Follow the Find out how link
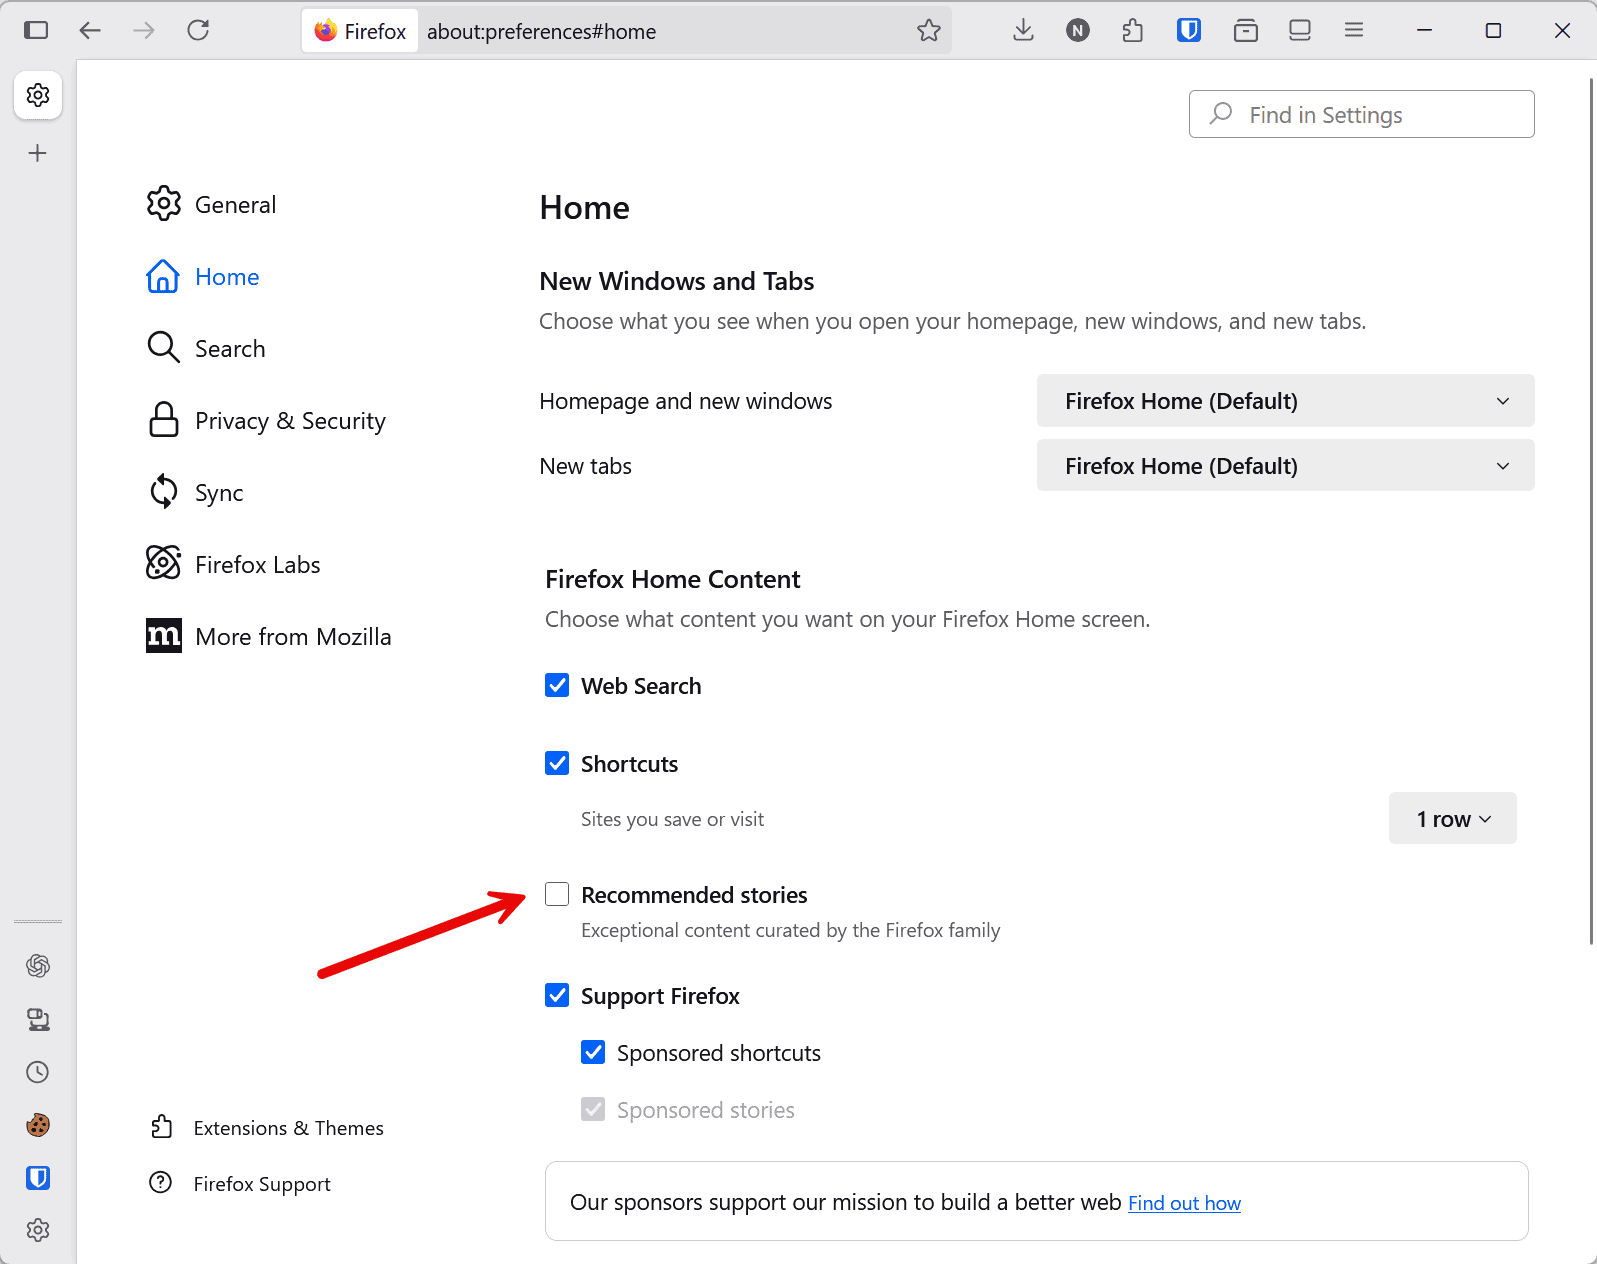 (1184, 1203)
